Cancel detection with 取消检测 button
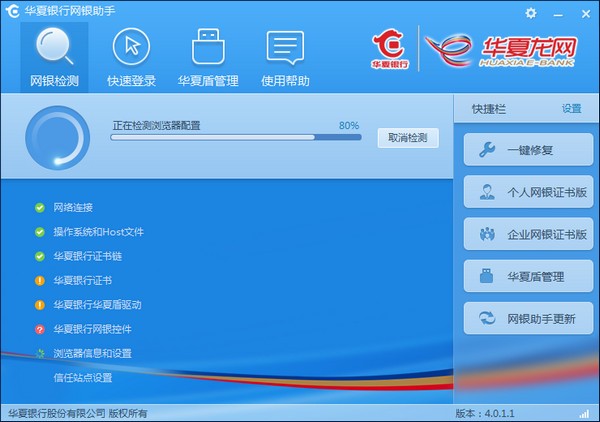The height and width of the screenshot is (422, 600). coord(407,138)
